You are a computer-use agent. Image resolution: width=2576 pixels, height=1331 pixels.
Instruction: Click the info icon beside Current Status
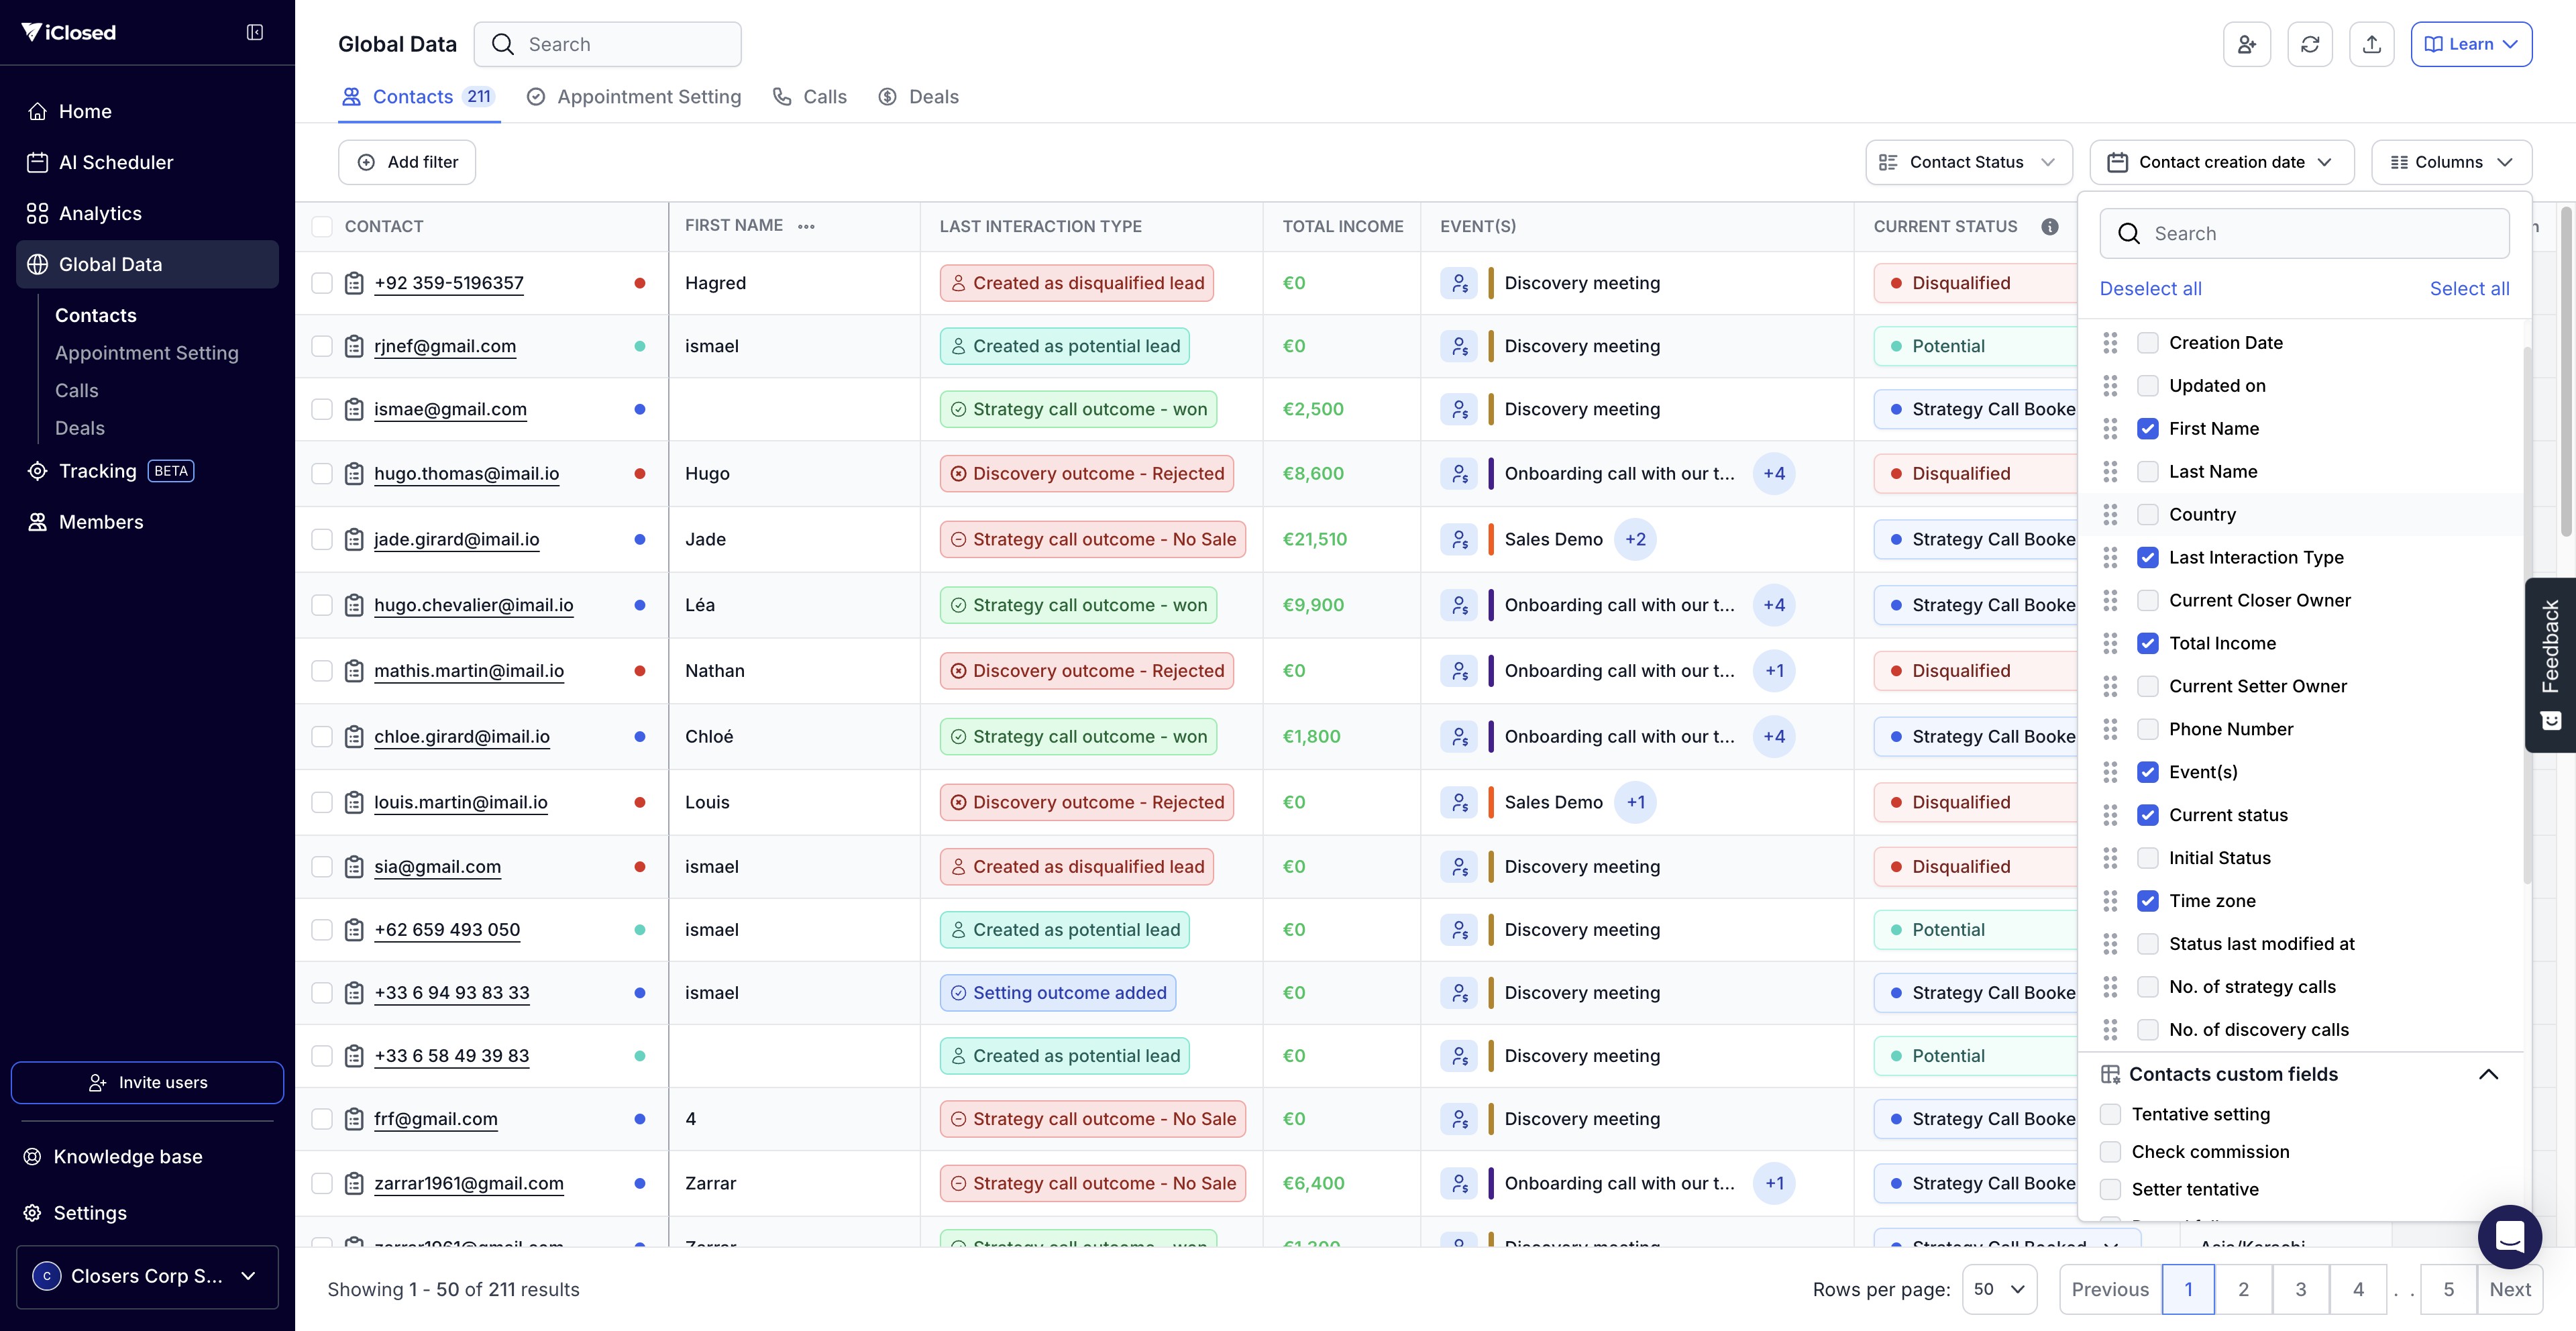coord(2049,226)
